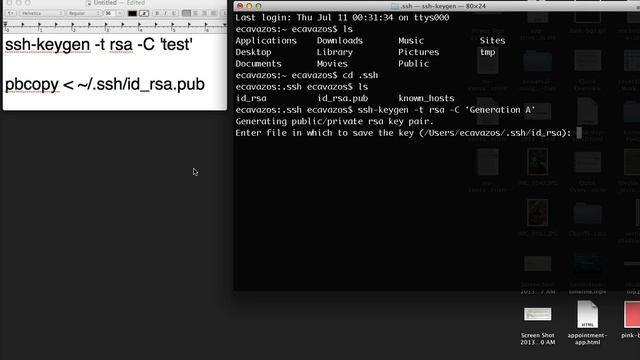
Task: Open paragraph styles menu in TextEdit toolbar
Action: pos(11,13)
